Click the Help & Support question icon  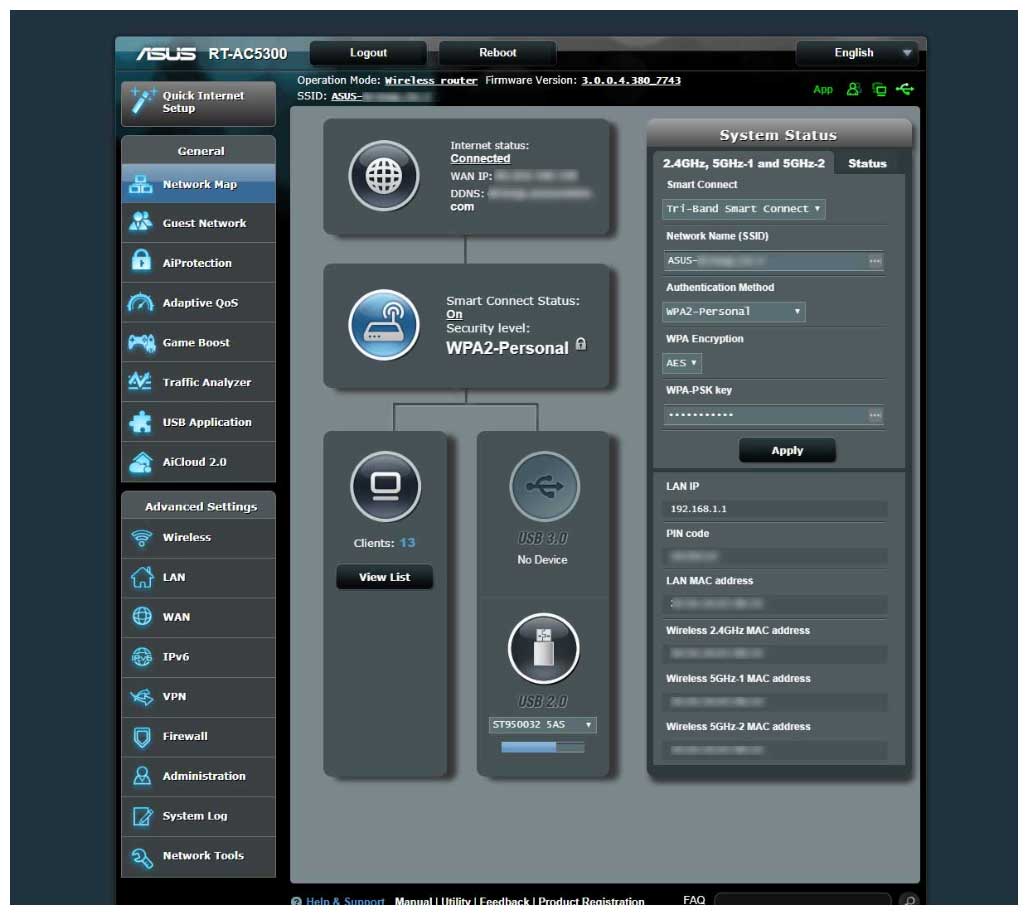pos(296,902)
